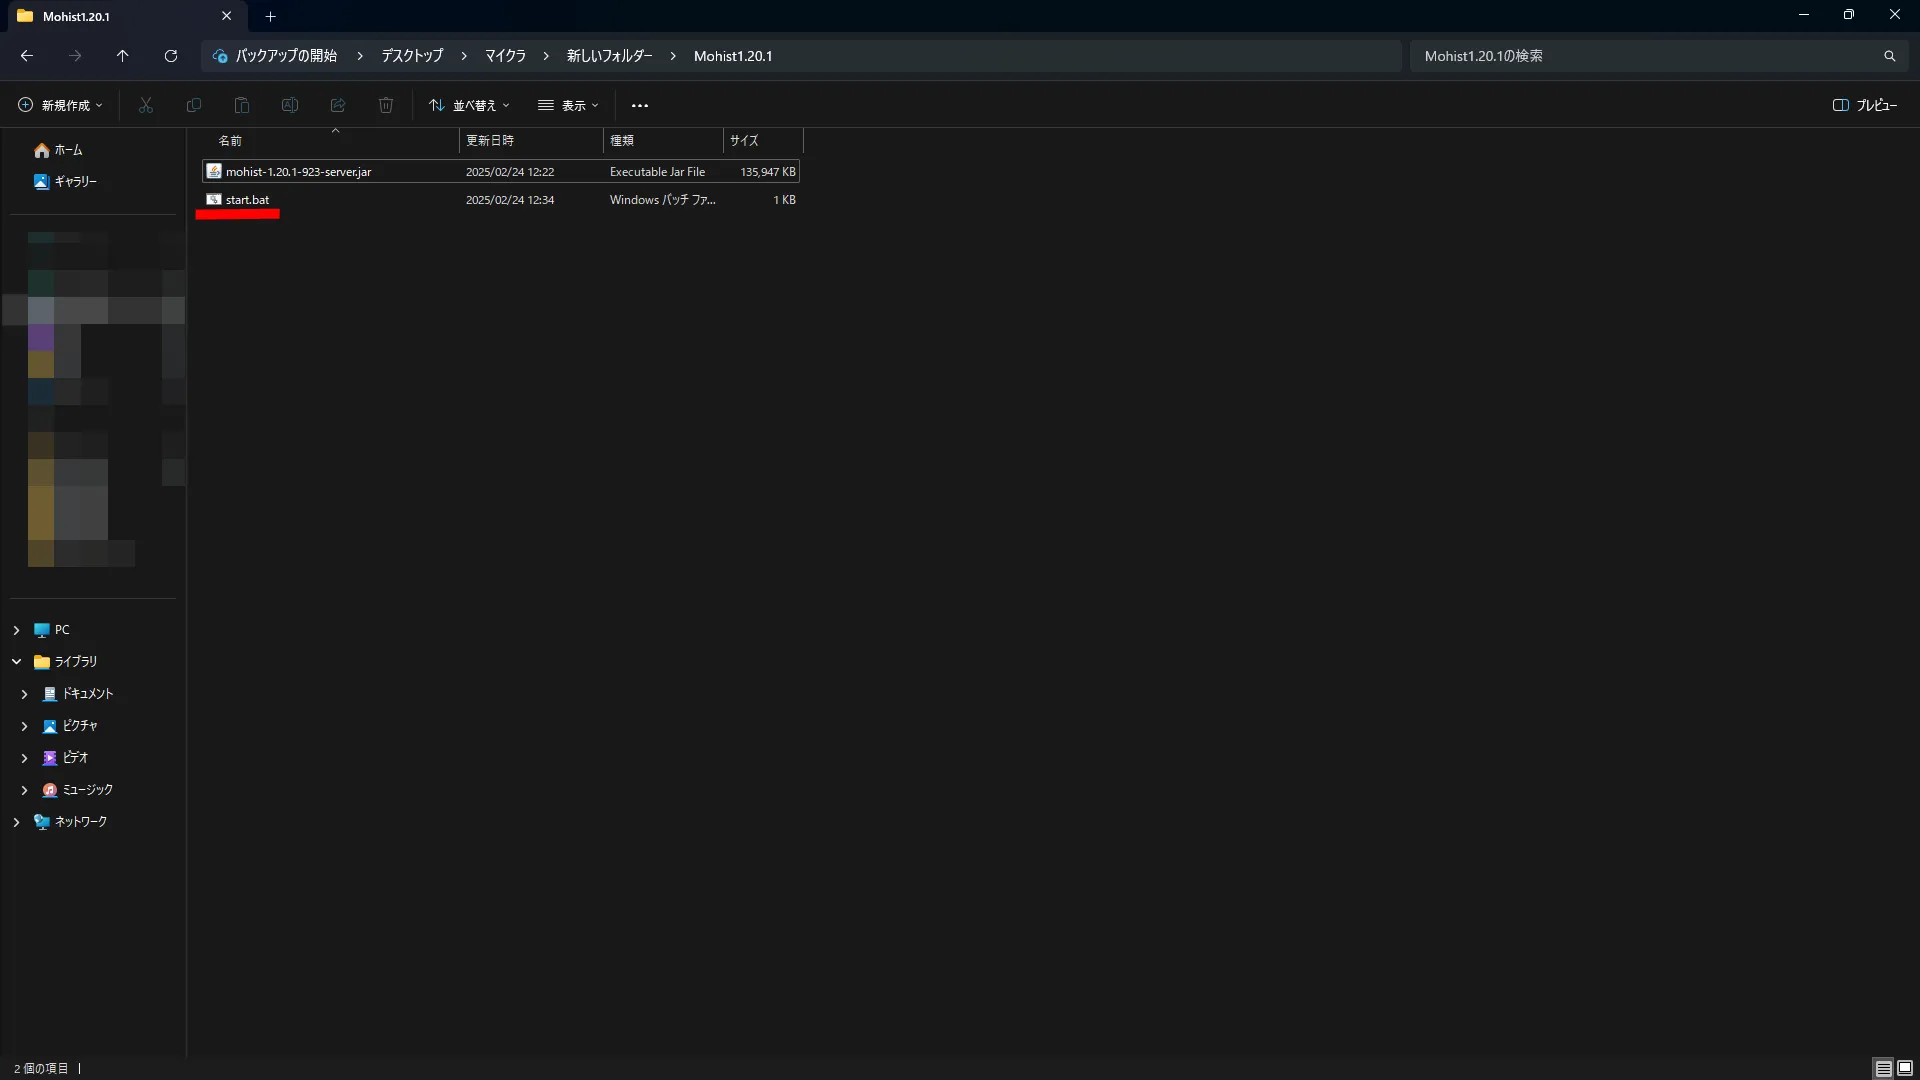Go back with the left arrow button
Viewport: 1920px width, 1080px height.
(27, 56)
